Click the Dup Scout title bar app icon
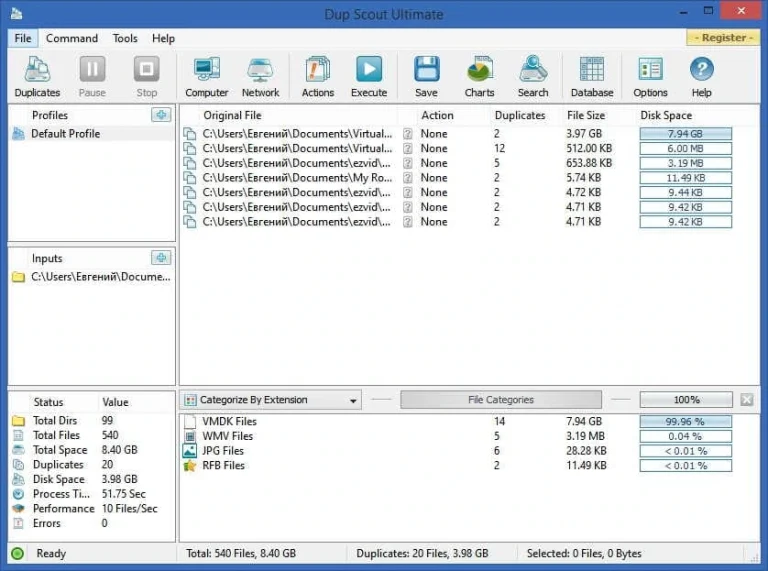768x571 pixels. coord(16,13)
